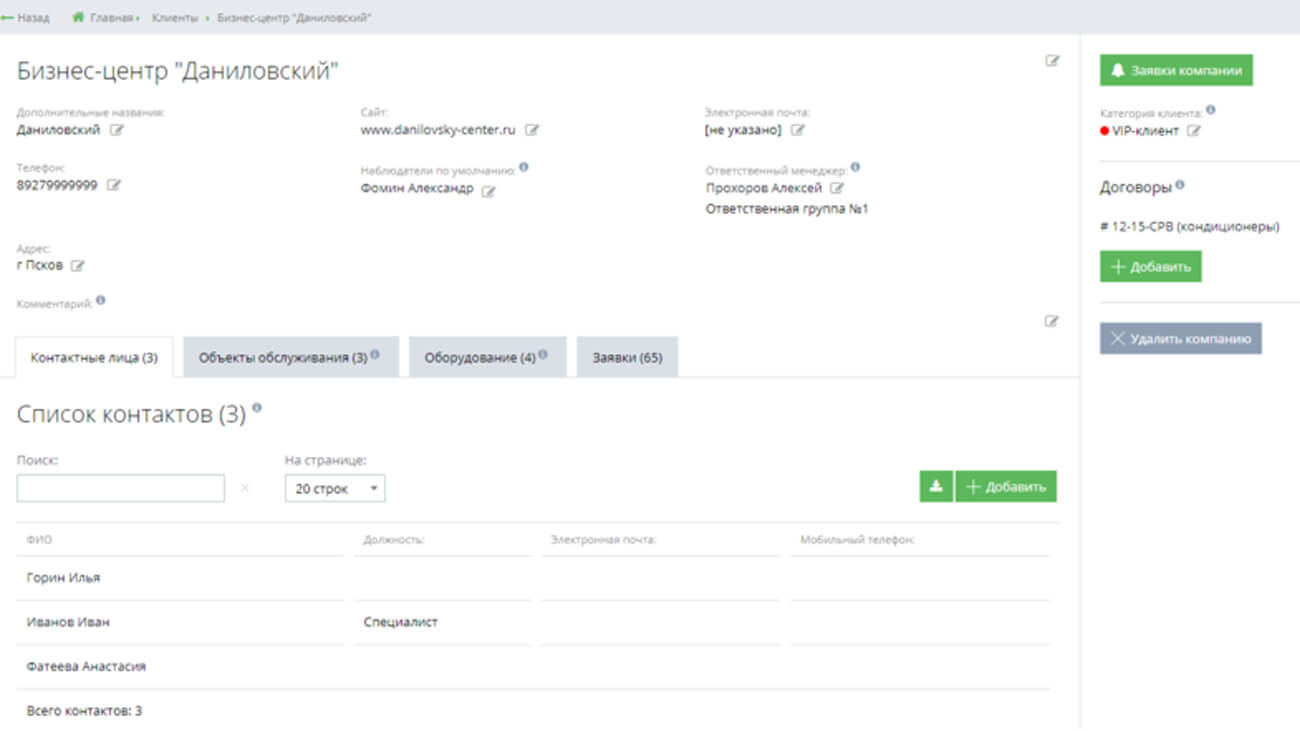Viewport: 1300px width, 731px height.
Task: Switch to 'Объекты обслуживания (3)' tab
Action: [x=290, y=358]
